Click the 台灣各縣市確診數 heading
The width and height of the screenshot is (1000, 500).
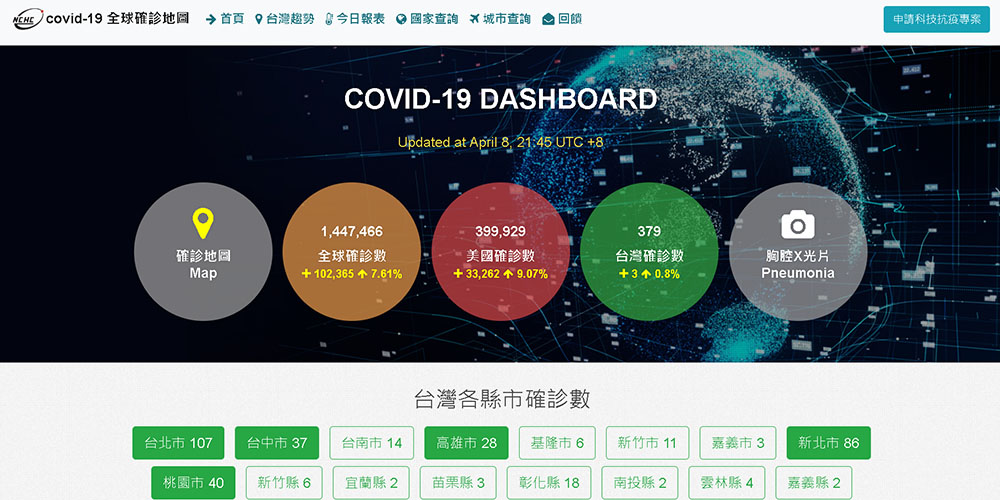coord(503,399)
